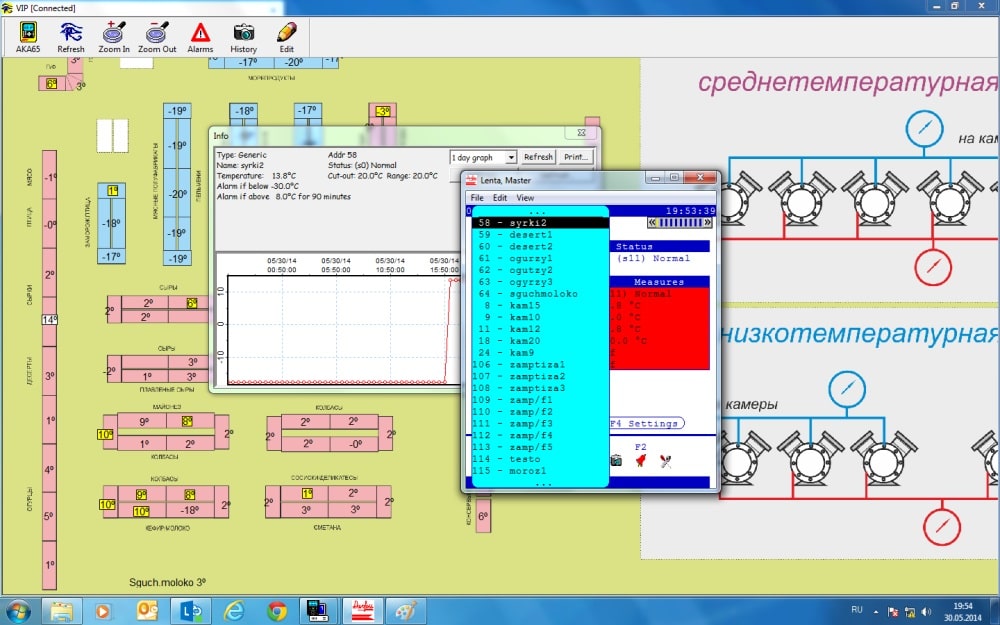Open F4 Settings in Lenta window
The width and height of the screenshot is (1000, 625).
645,423
